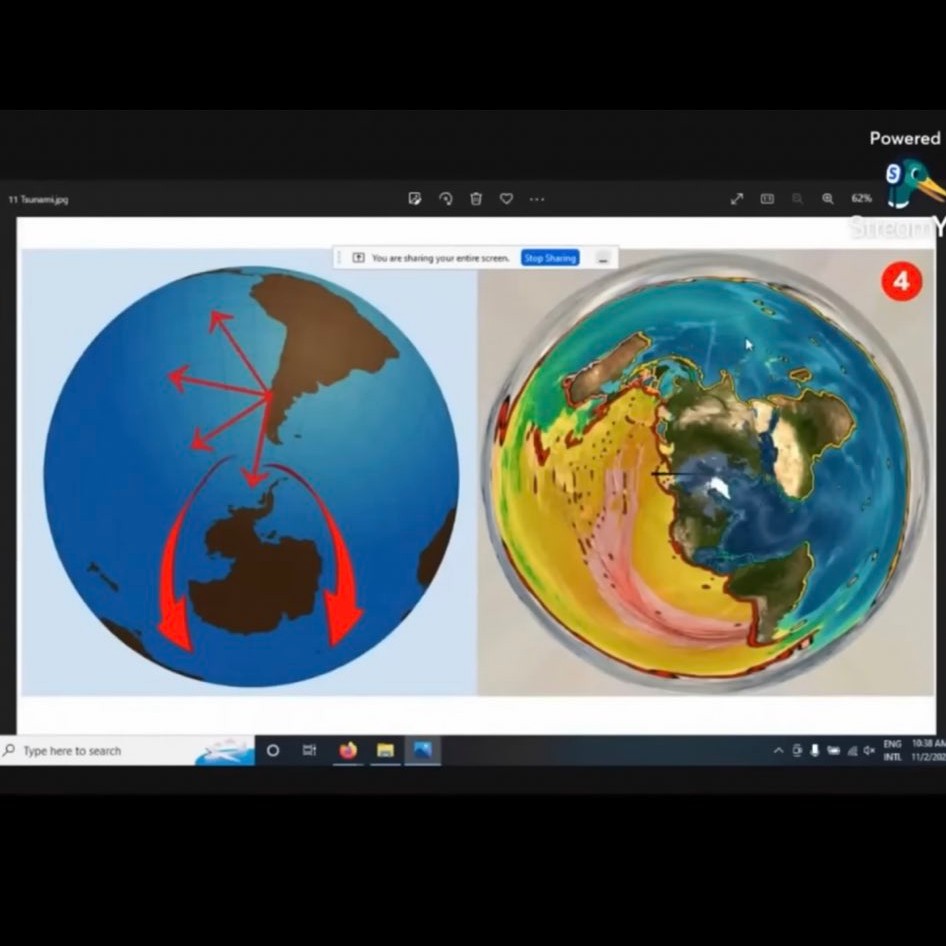Click the microphone tray icon
The height and width of the screenshot is (946, 946).
coord(814,751)
